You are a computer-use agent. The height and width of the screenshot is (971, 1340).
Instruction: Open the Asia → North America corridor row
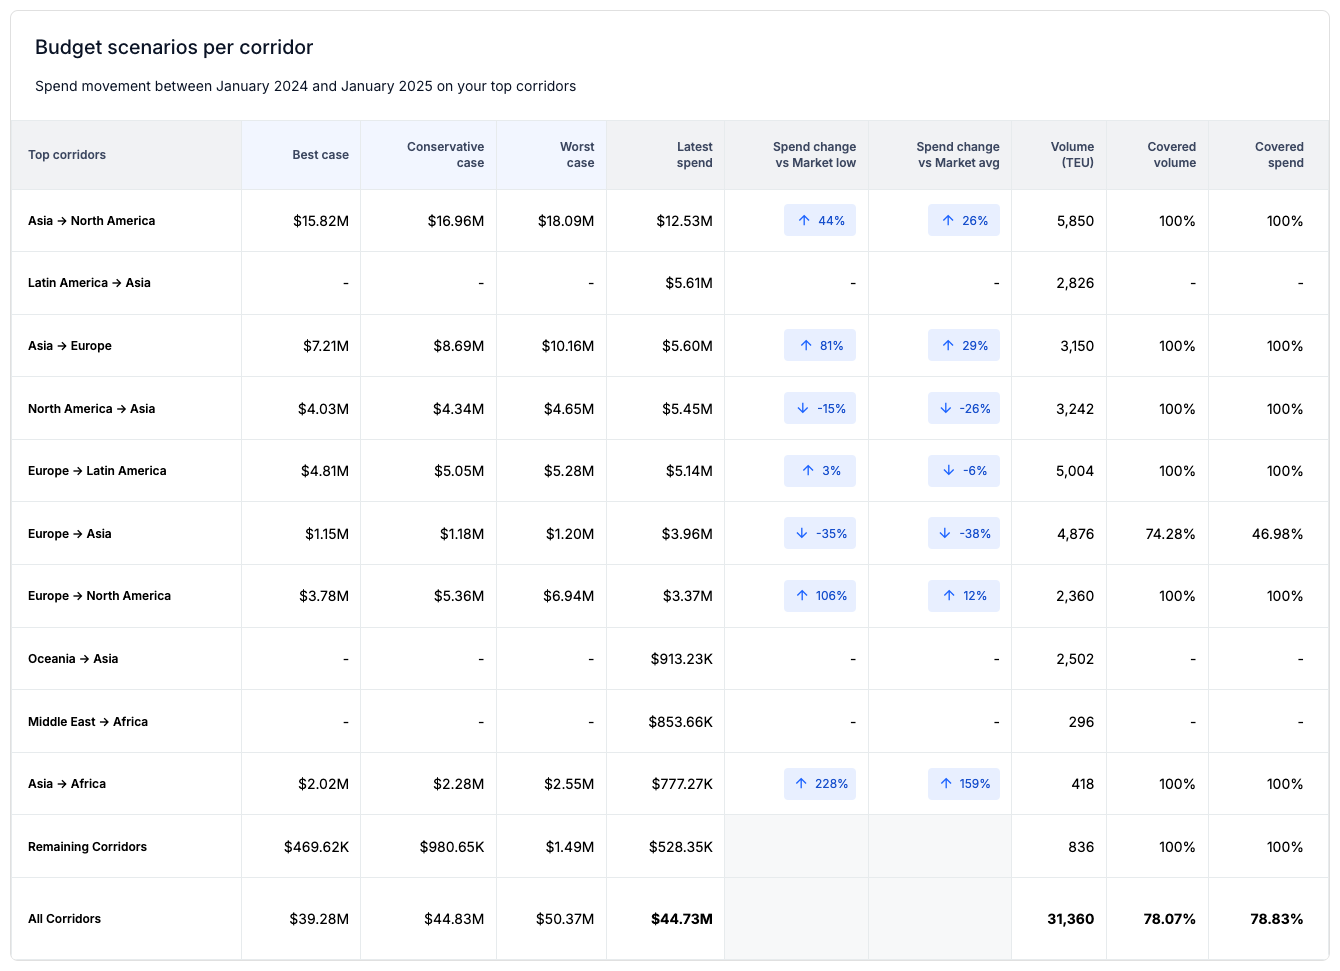[670, 221]
